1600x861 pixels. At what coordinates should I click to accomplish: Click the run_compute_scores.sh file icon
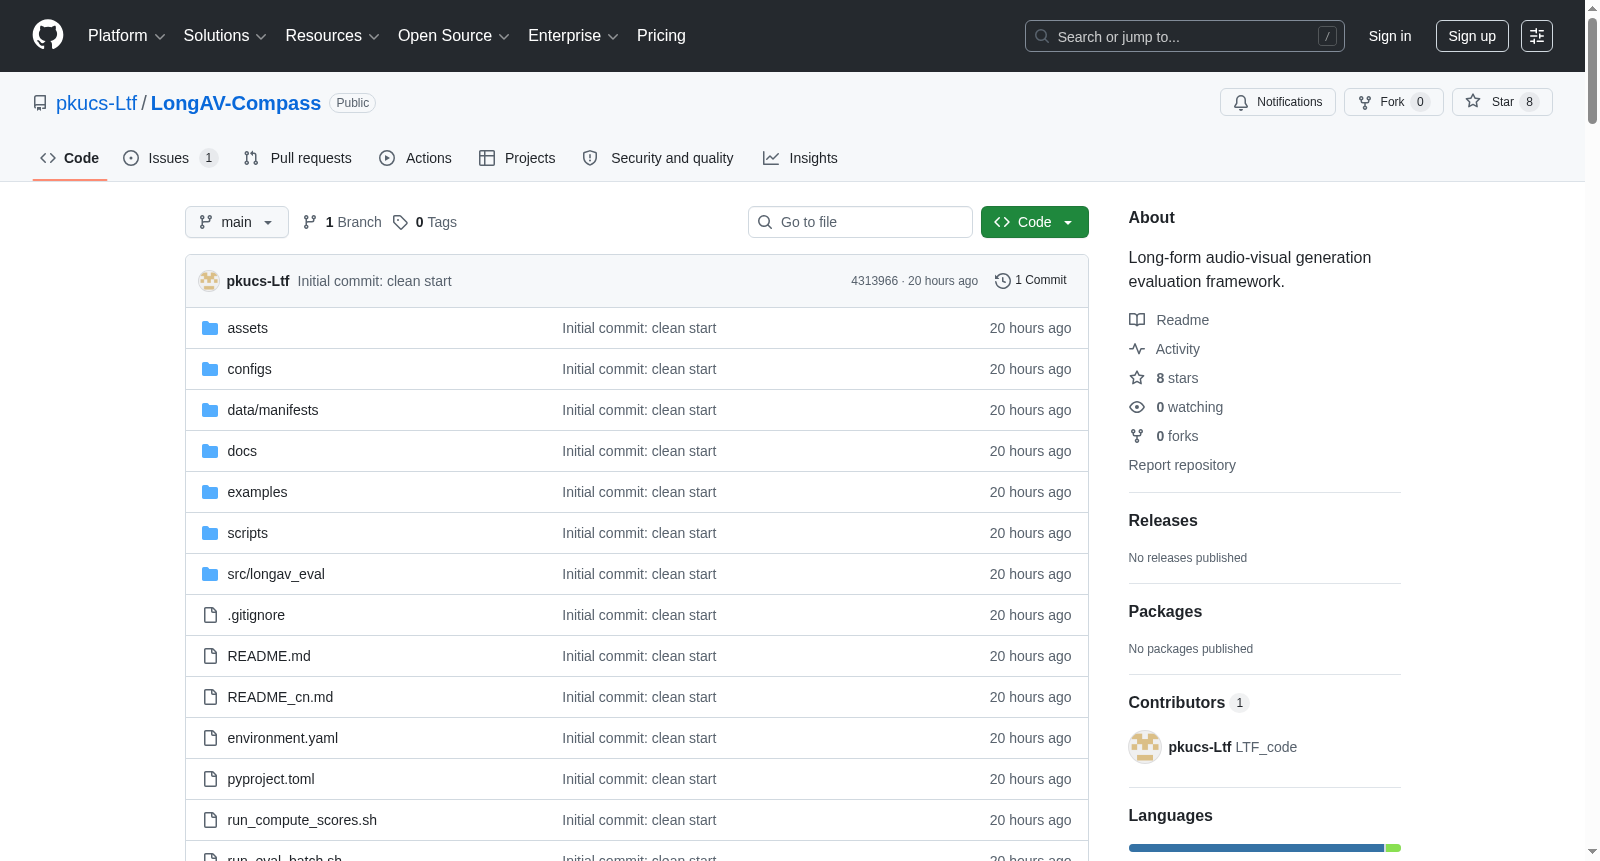point(210,820)
